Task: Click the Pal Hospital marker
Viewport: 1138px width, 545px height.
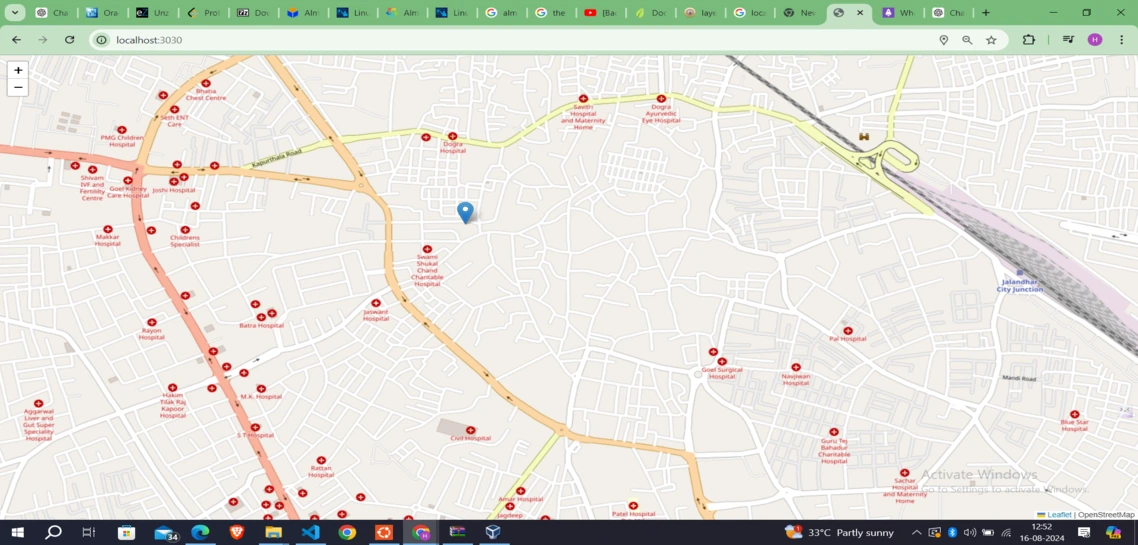Action: coord(848,330)
